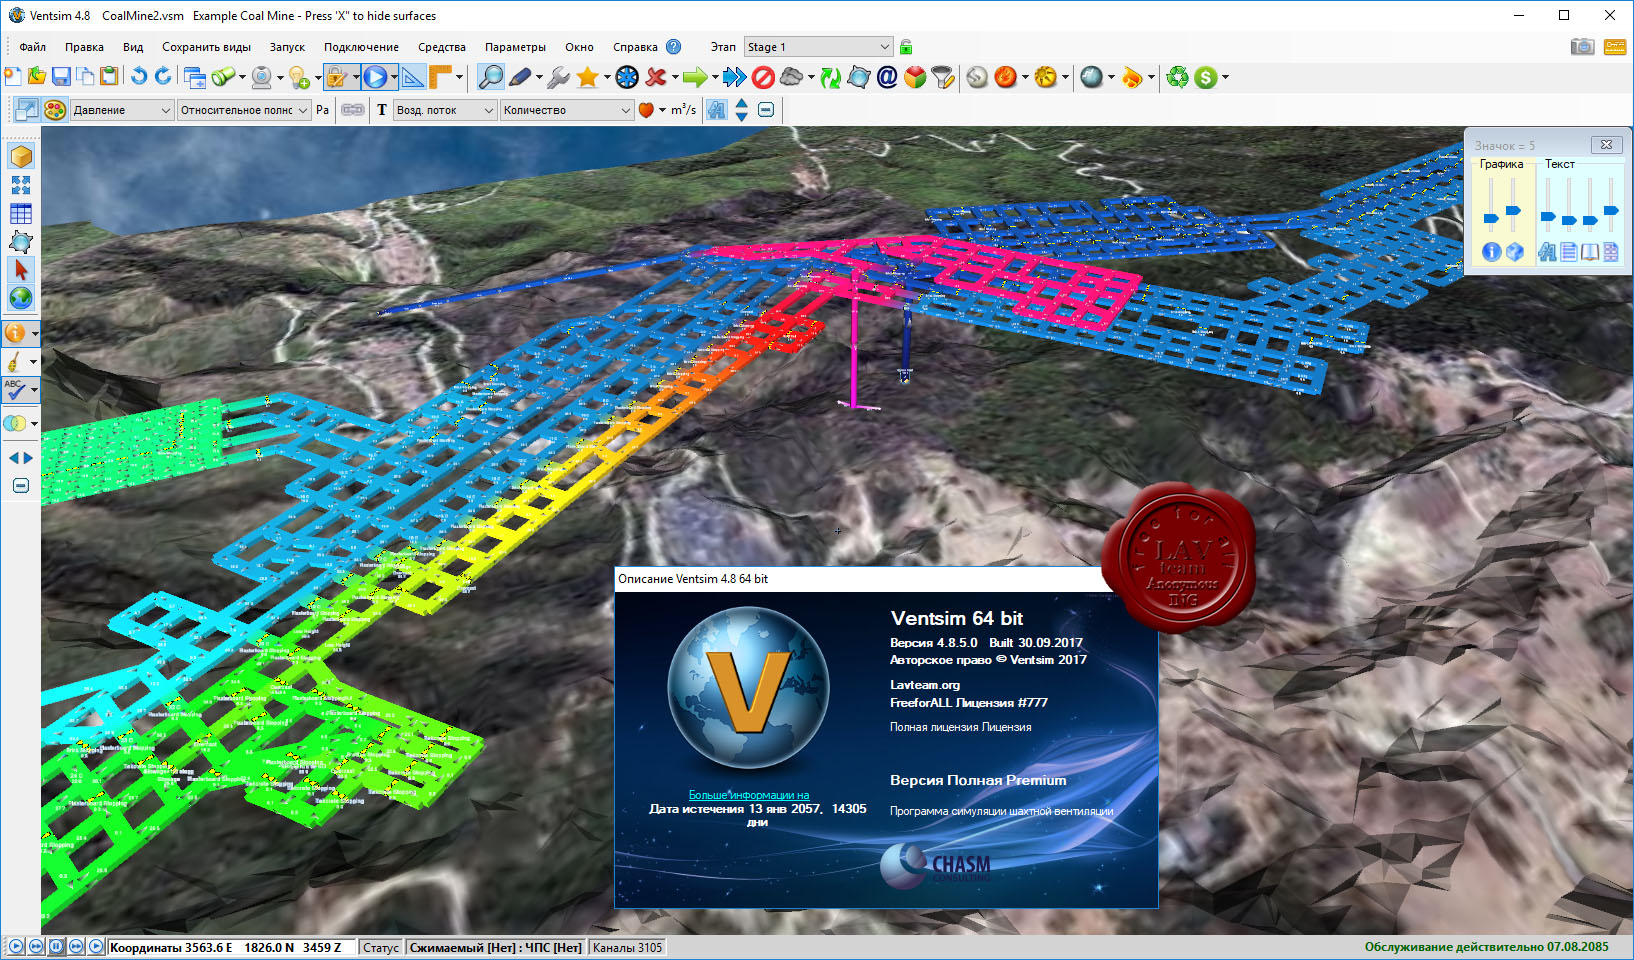Click the yellow cube icon in left sidebar
The image size is (1634, 960).
coord(21,156)
